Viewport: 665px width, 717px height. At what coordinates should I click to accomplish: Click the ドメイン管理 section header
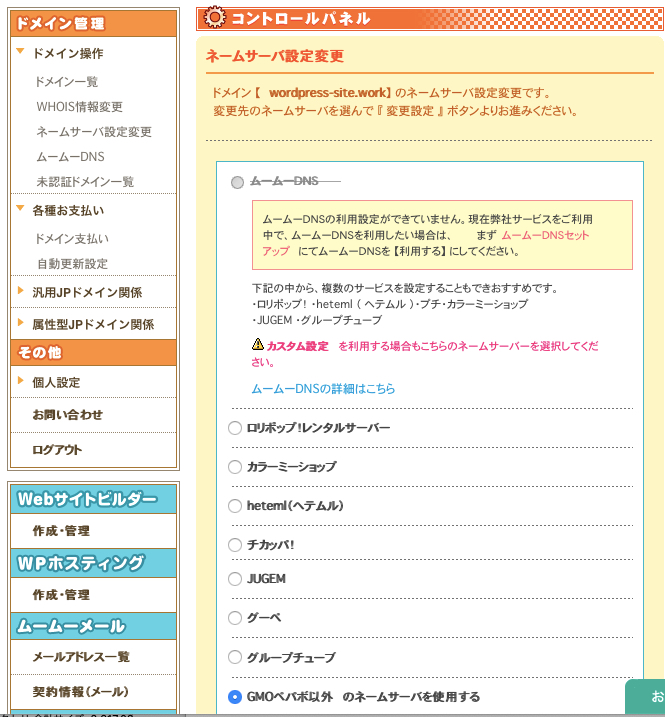pyautogui.click(x=93, y=23)
